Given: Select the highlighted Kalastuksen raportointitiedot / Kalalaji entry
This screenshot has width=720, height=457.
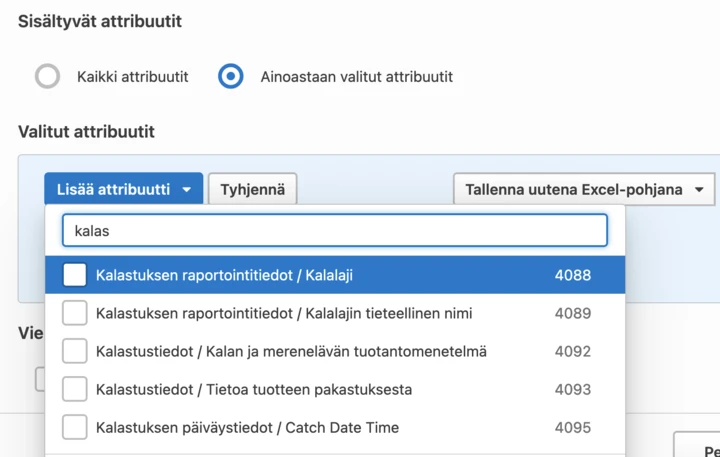Looking at the screenshot, I should [225, 275].
